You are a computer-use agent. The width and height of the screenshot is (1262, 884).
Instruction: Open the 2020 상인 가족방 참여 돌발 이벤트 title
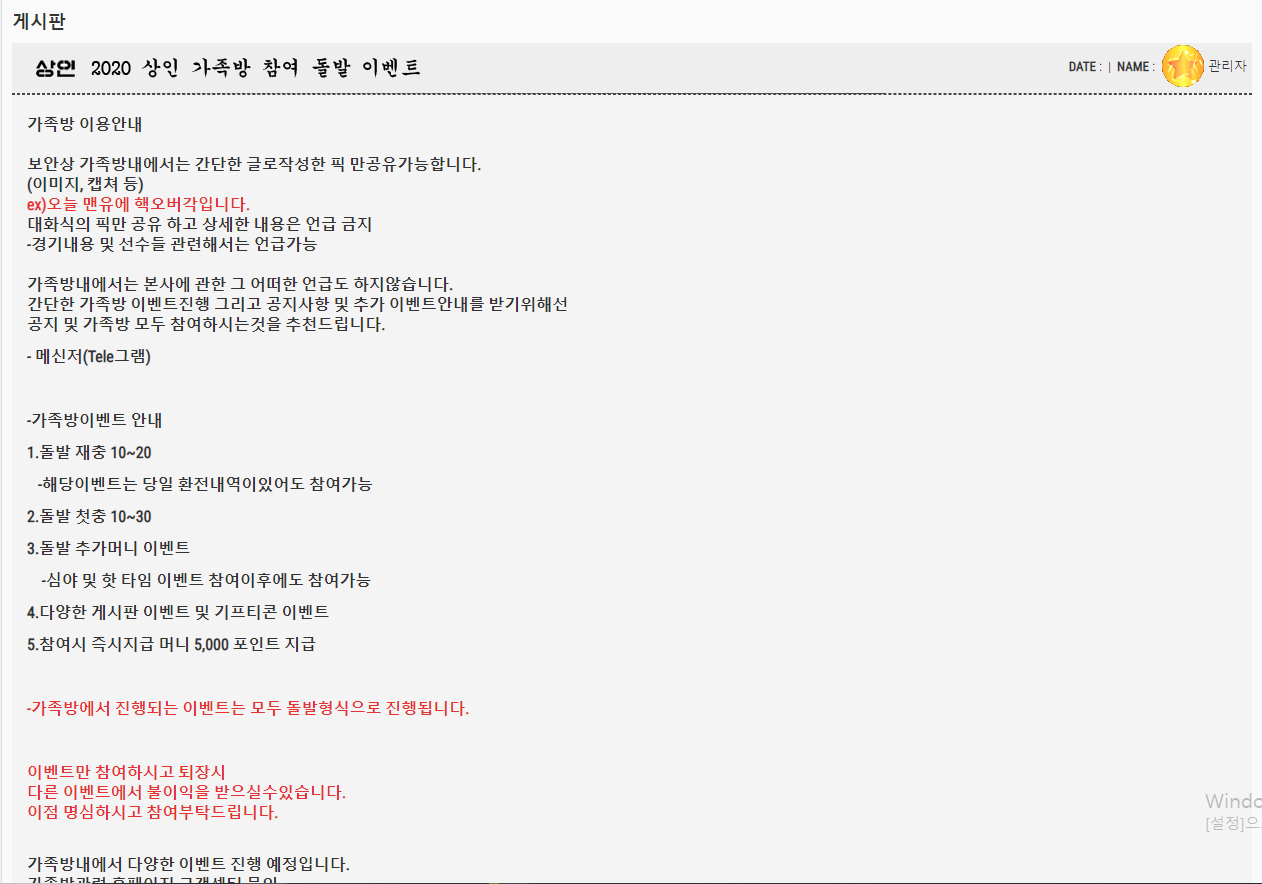pos(255,68)
